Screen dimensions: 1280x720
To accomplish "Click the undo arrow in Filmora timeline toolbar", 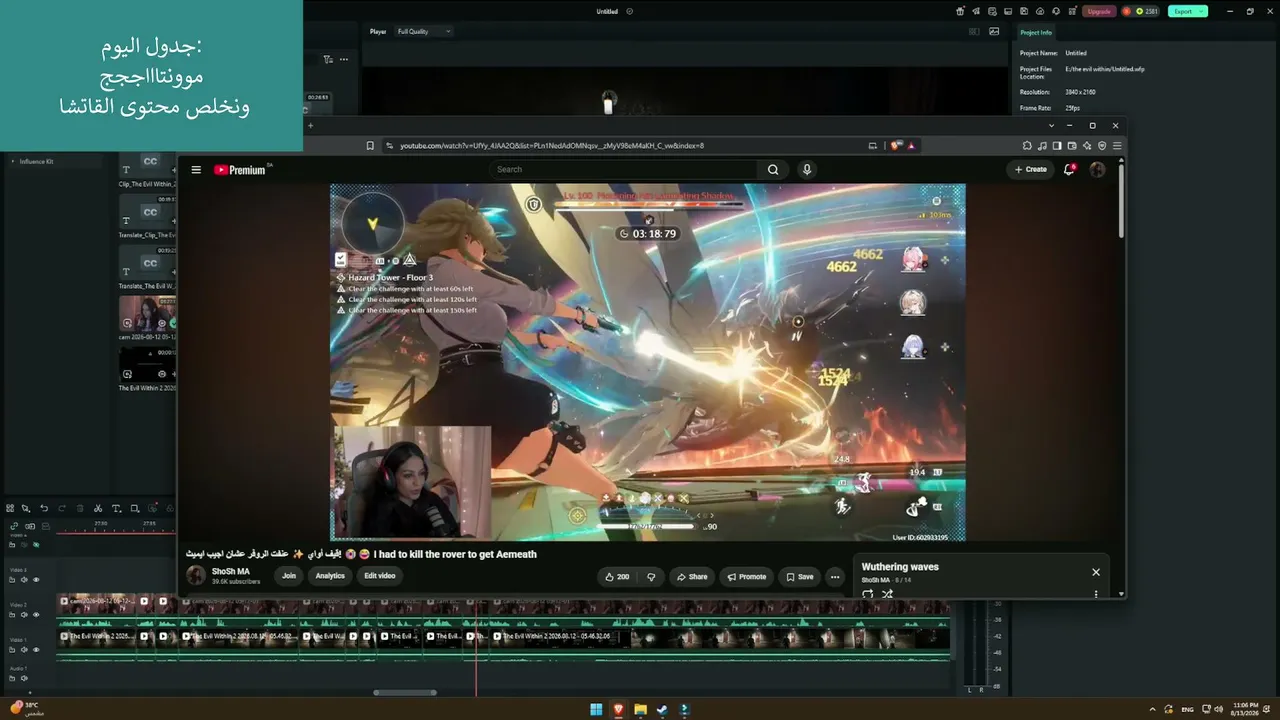I will pos(44,508).
